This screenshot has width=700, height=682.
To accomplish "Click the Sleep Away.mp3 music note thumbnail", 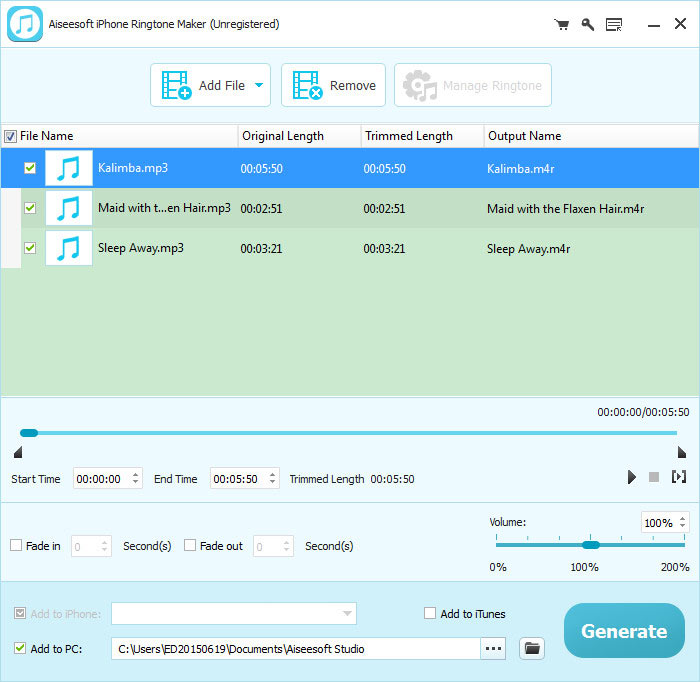I will [x=69, y=248].
